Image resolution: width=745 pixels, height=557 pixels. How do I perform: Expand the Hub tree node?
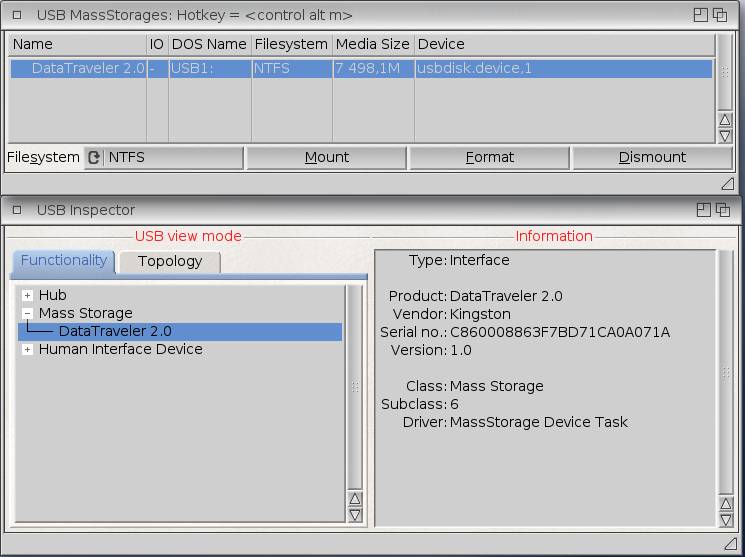tap(27, 295)
